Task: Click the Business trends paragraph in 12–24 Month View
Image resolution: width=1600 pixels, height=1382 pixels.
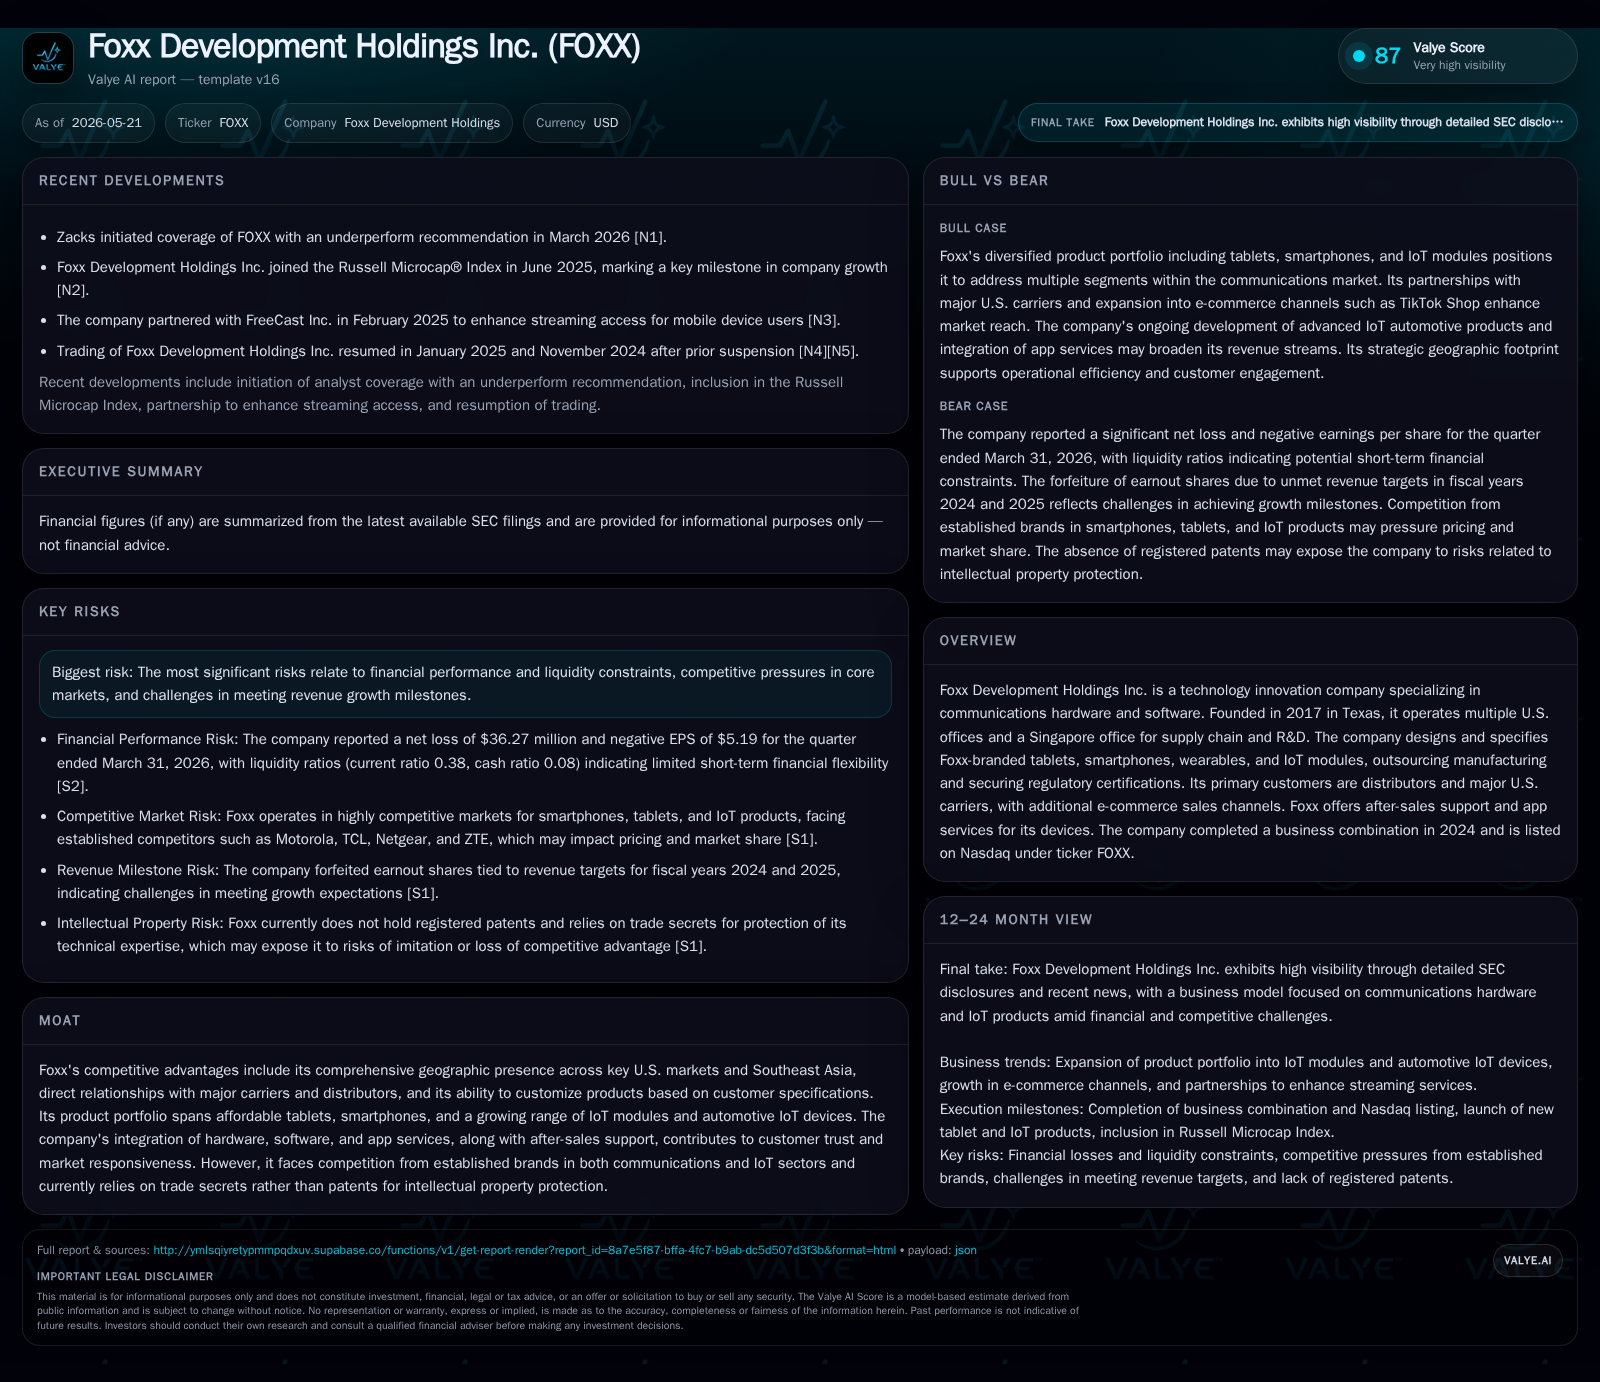Action: point(1246,1074)
